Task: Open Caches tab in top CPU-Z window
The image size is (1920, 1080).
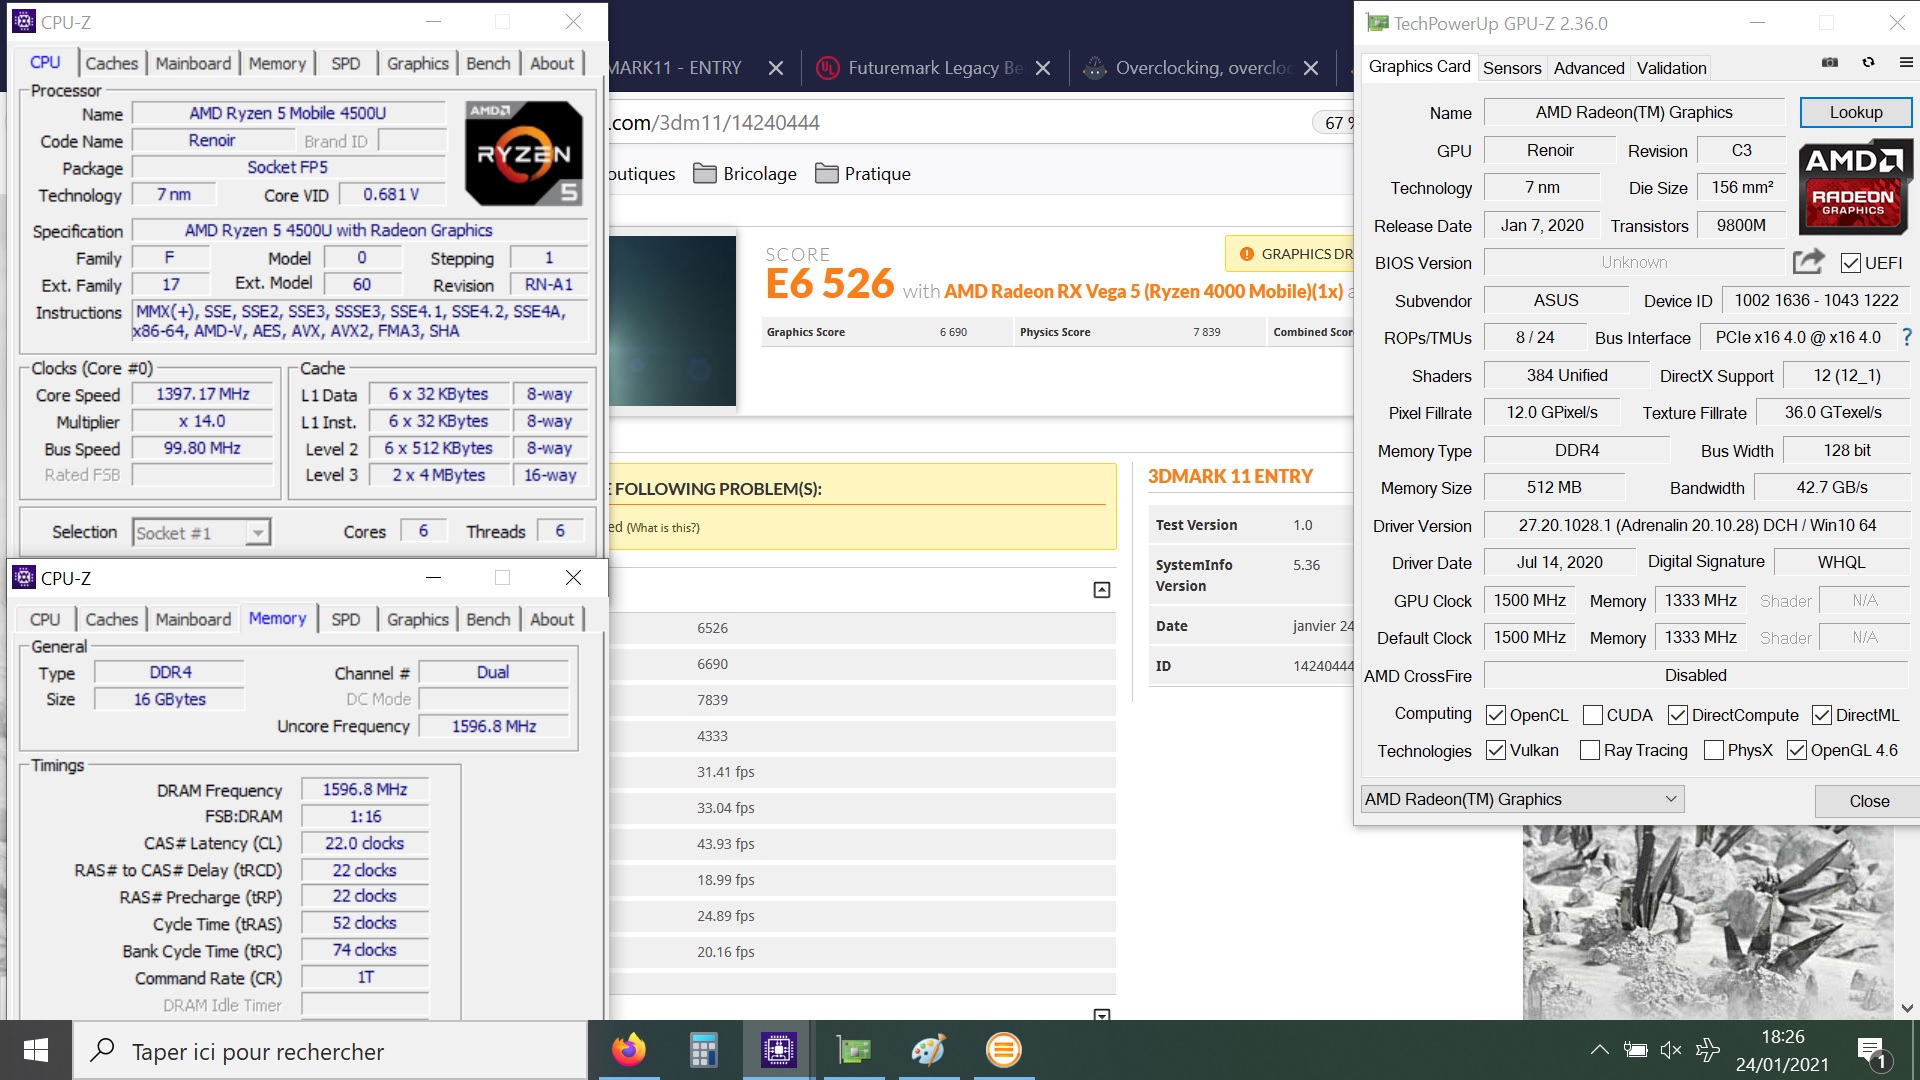Action: point(112,63)
